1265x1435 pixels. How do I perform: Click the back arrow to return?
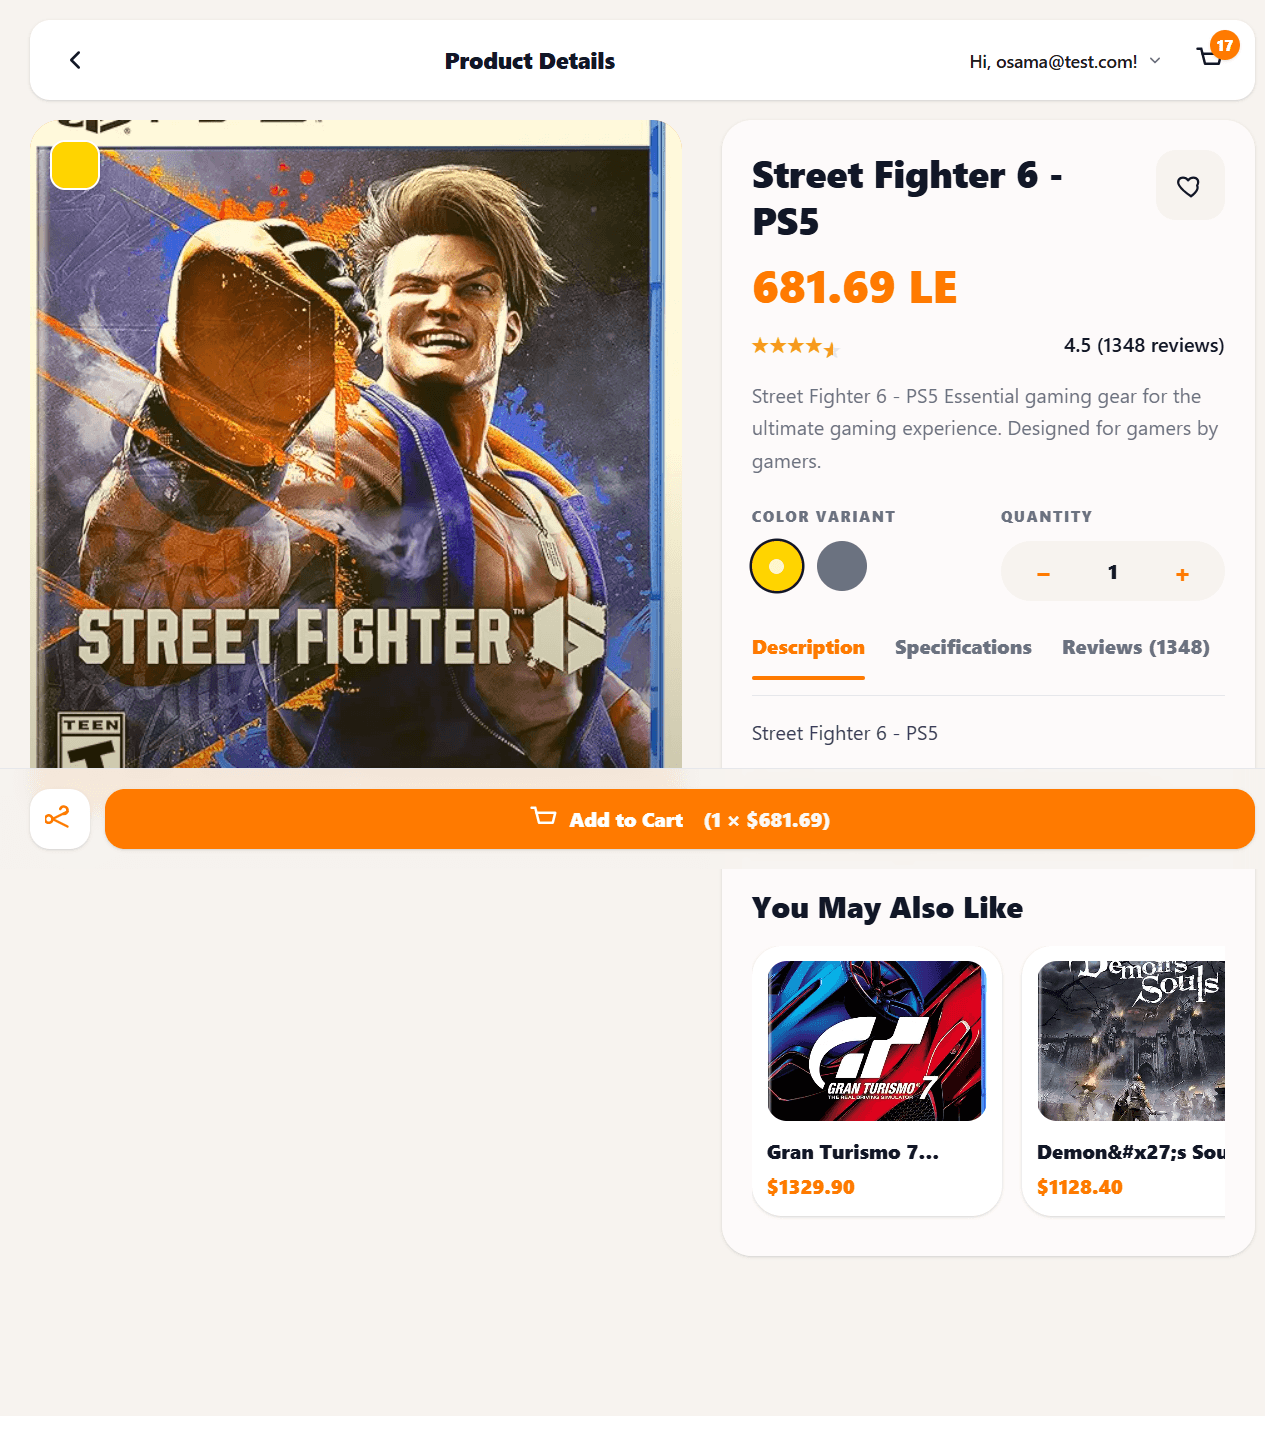pos(75,60)
